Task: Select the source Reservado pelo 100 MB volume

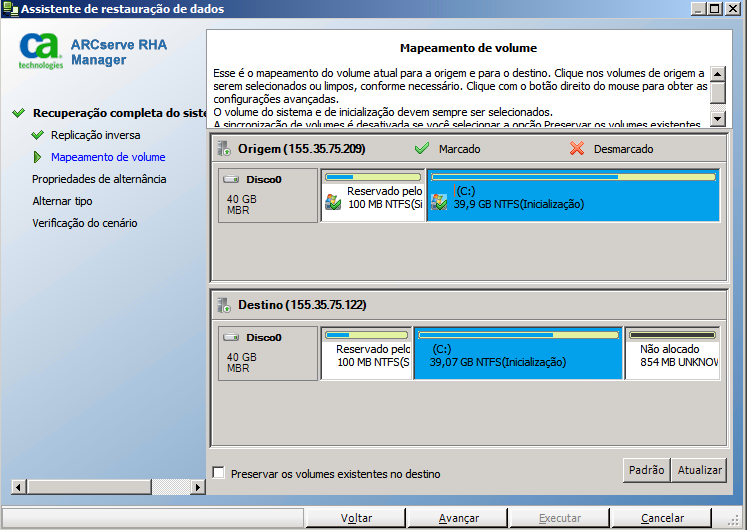Action: pyautogui.click(x=373, y=195)
